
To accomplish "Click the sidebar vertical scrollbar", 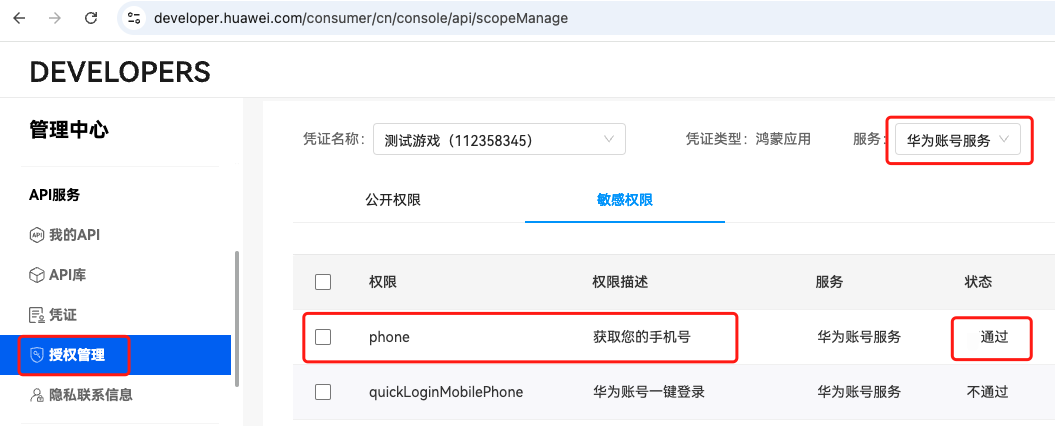I will (236, 319).
